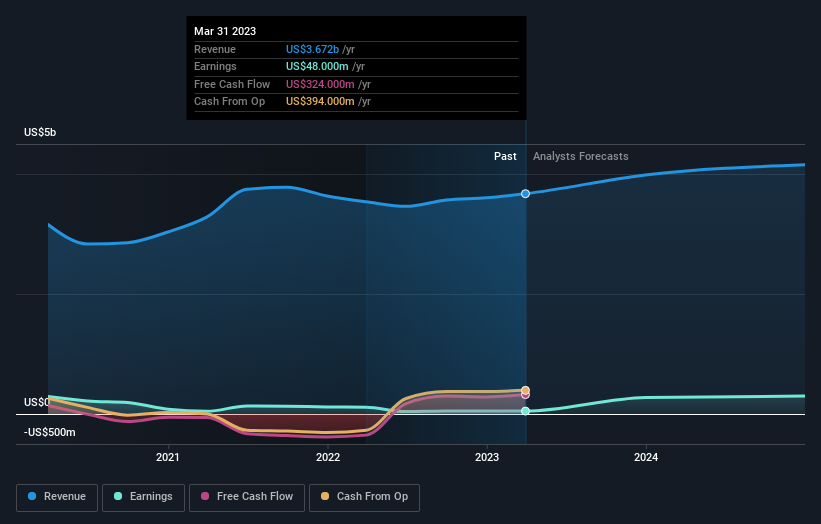
Task: Select the 2023 x-axis label
Action: pos(487,457)
